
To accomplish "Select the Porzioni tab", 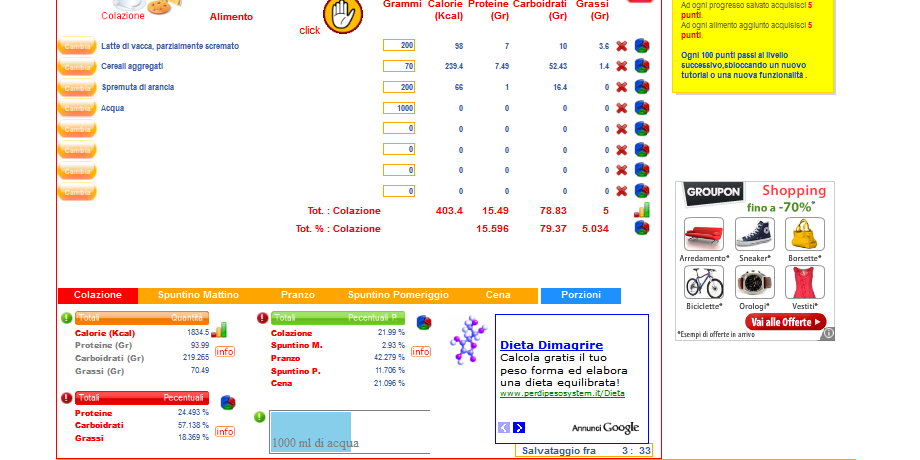I will 581,296.
